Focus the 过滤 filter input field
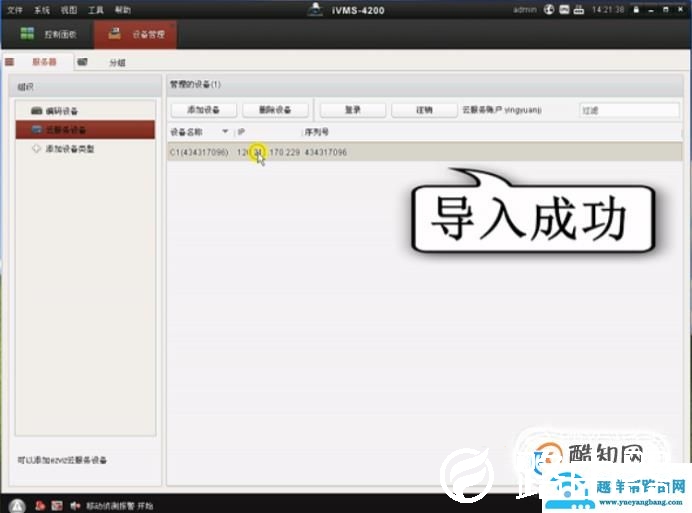The height and width of the screenshot is (513, 692). (x=629, y=110)
